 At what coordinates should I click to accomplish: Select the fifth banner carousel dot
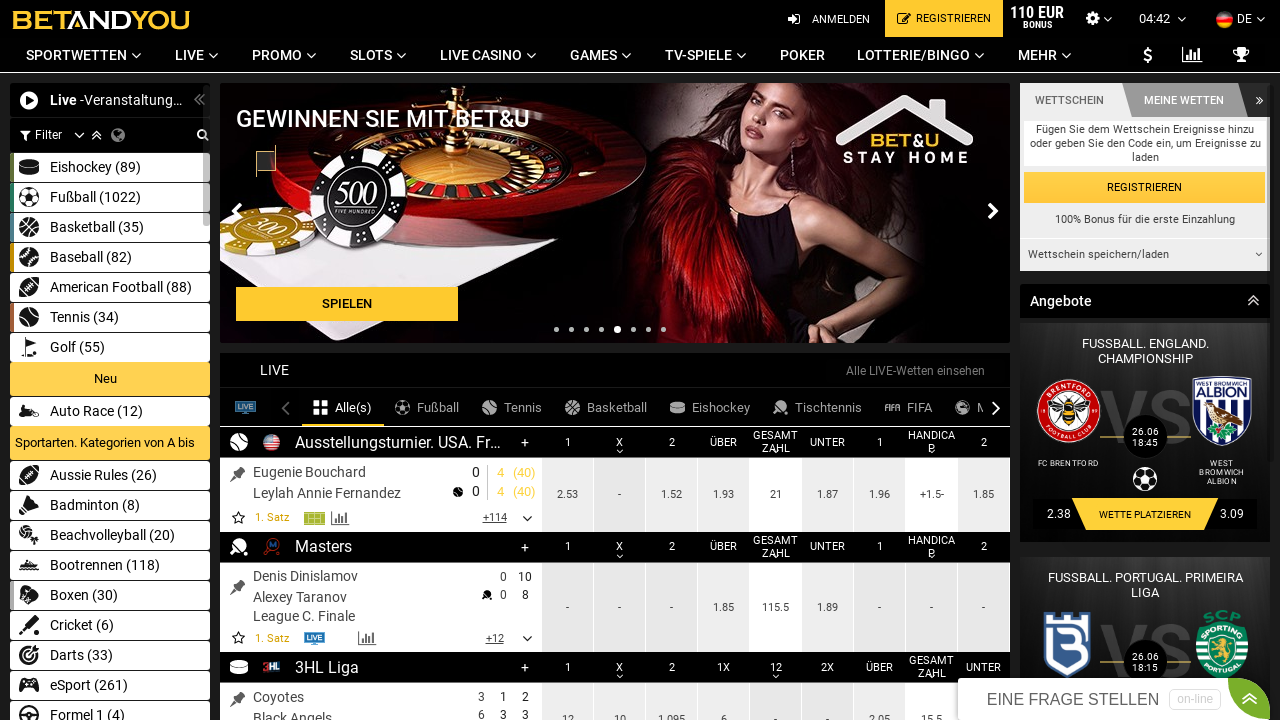[617, 329]
